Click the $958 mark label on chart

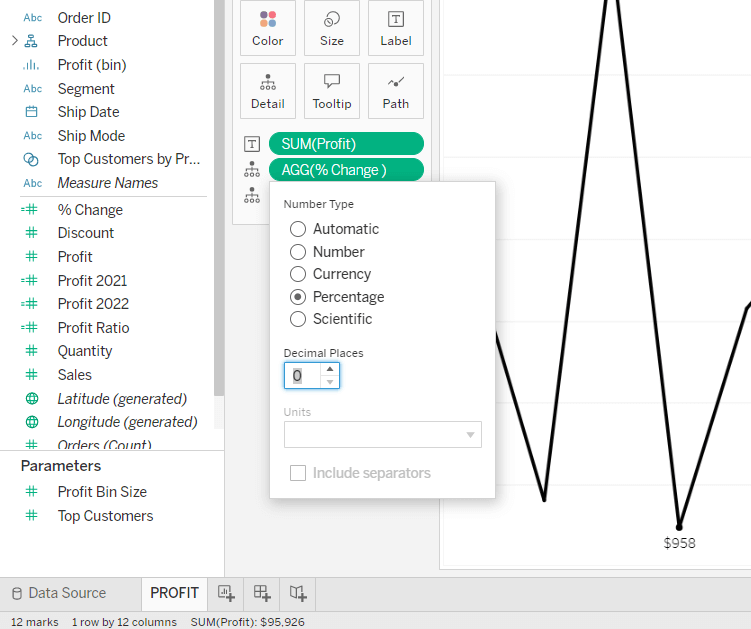coord(679,543)
